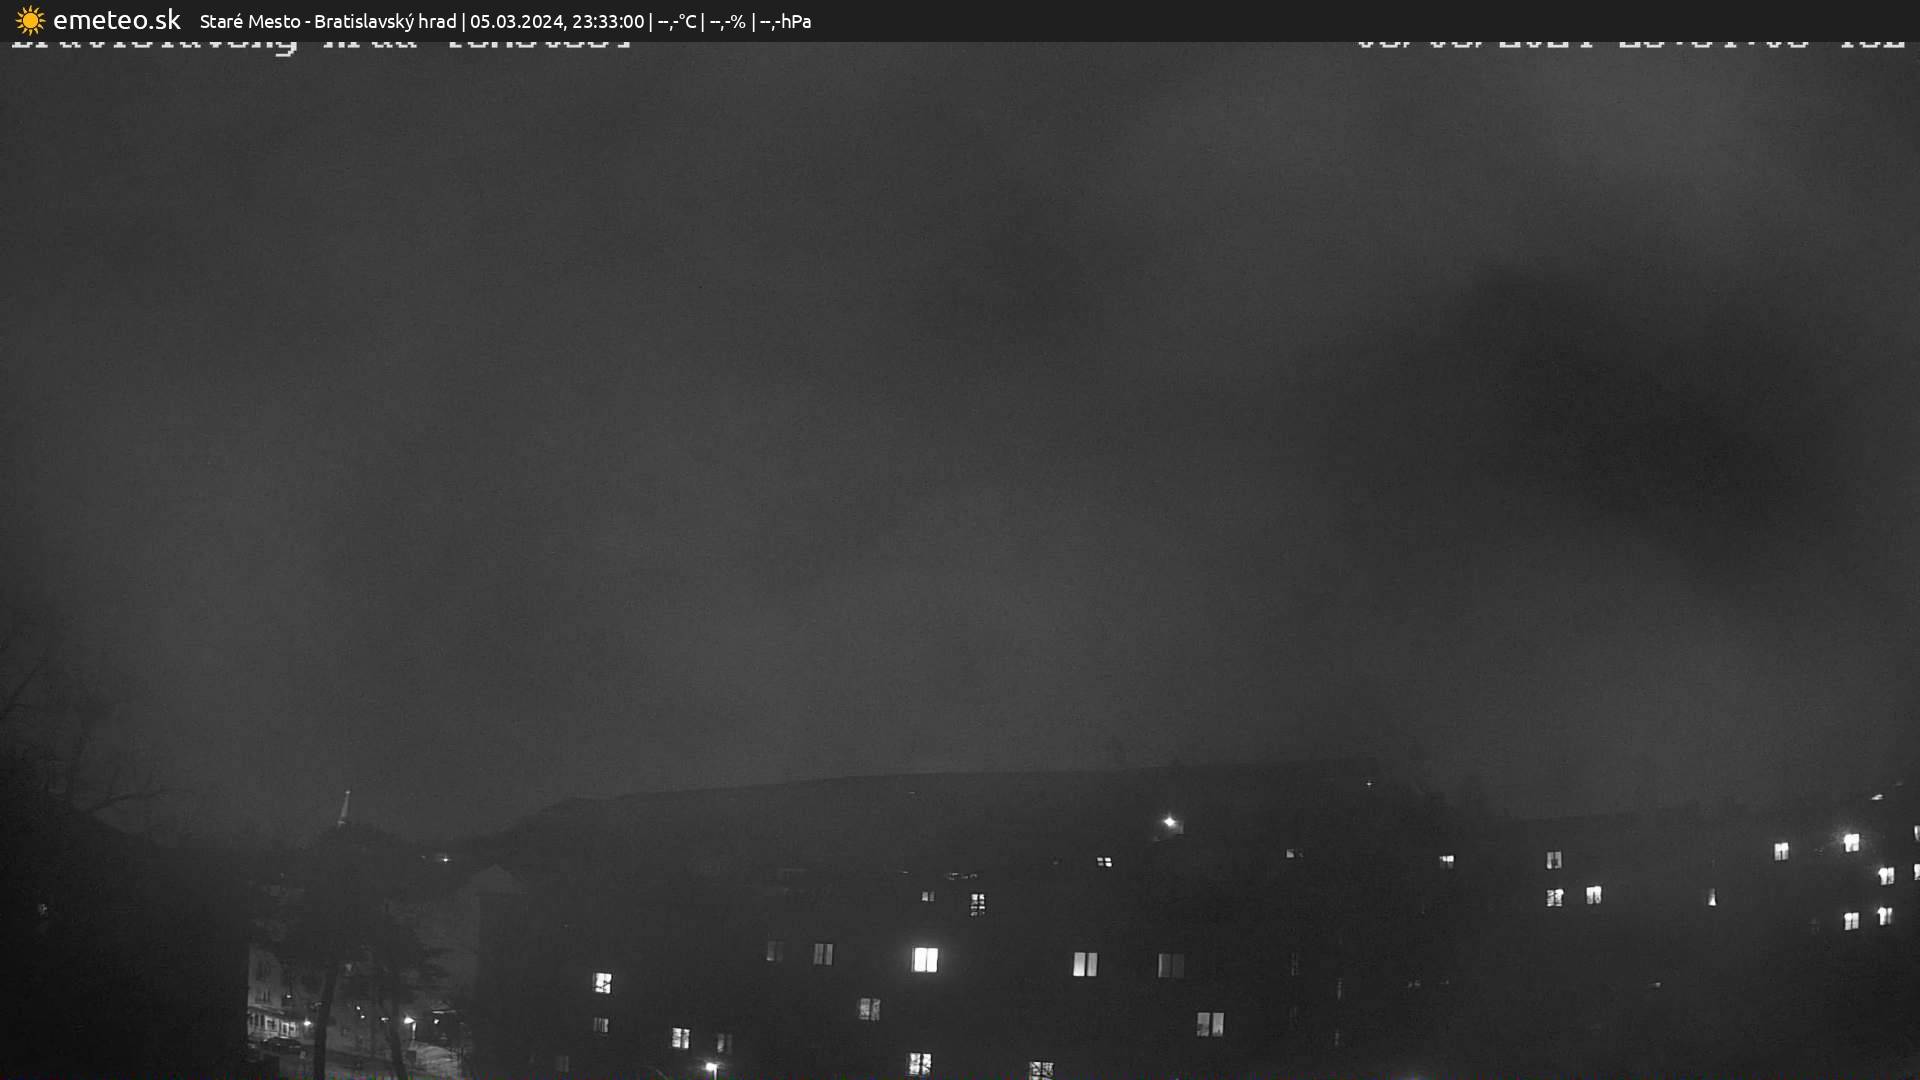Click the --,-°C temperature reading
Image resolution: width=1920 pixels, height=1080 pixels.
(677, 21)
